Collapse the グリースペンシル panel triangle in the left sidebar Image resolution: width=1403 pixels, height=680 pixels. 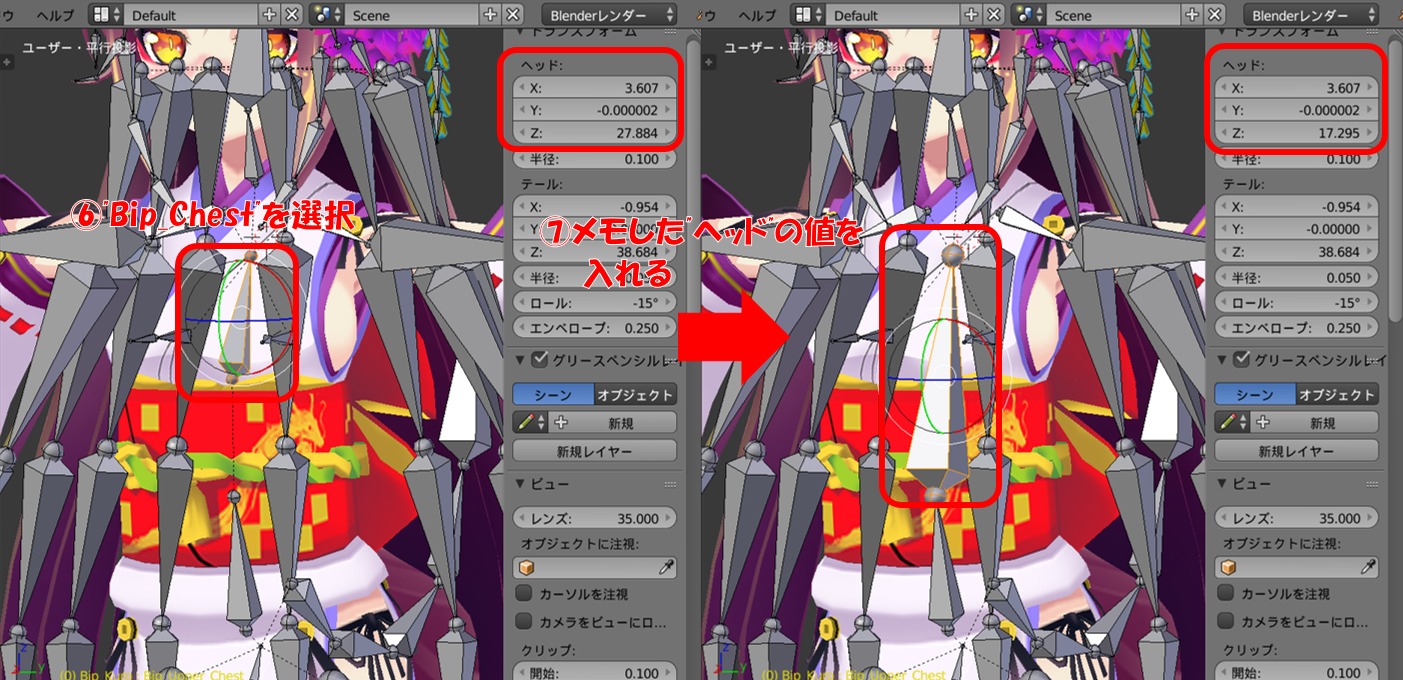coord(521,360)
